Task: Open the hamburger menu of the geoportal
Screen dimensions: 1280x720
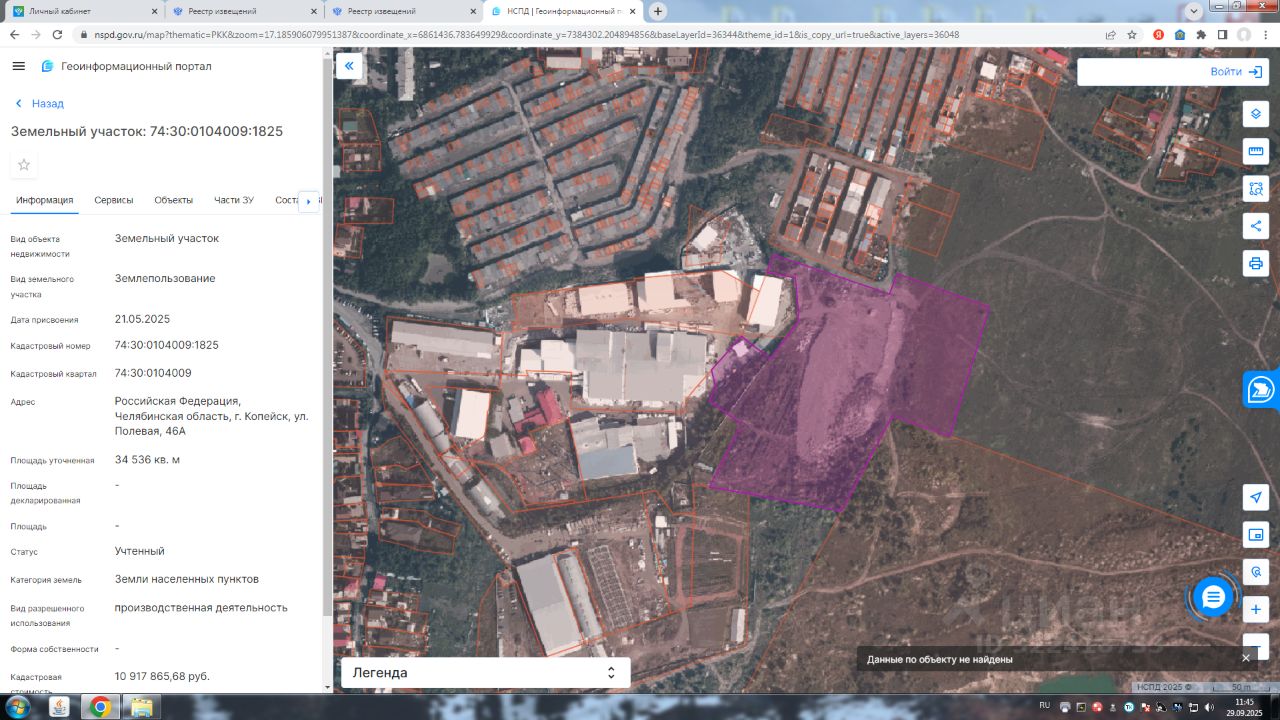Action: coord(18,66)
